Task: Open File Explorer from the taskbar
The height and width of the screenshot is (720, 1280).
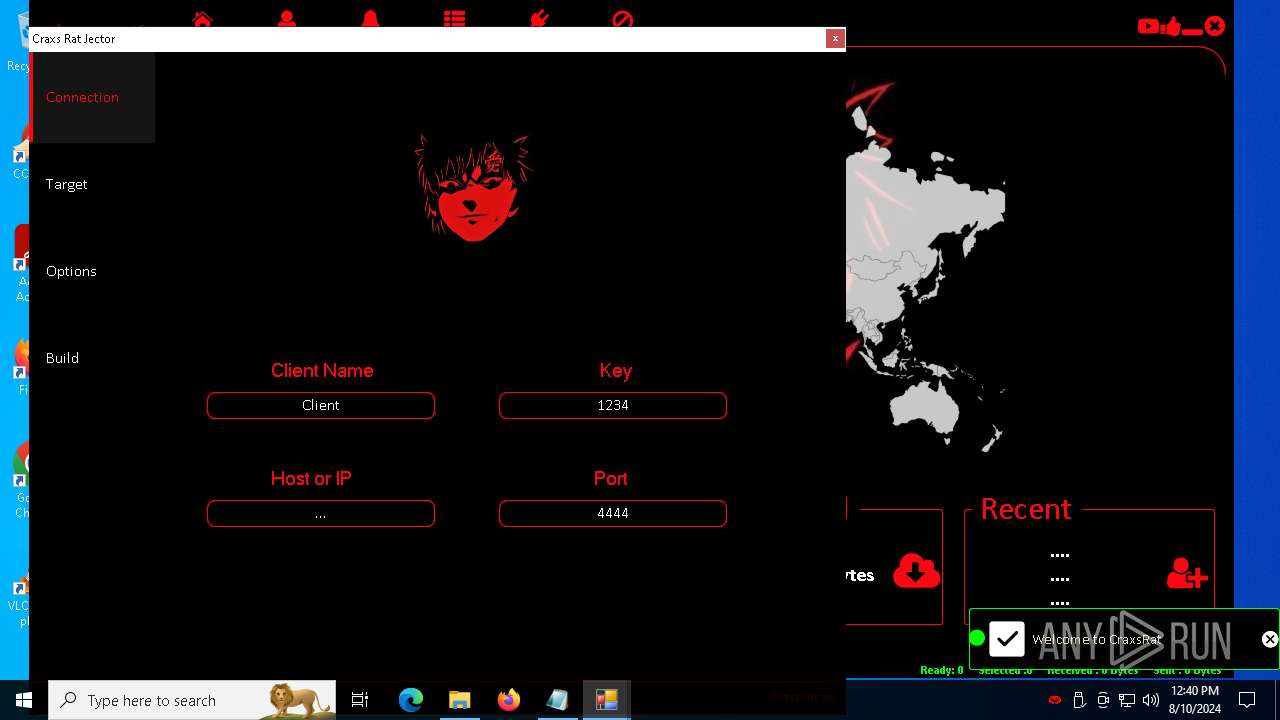Action: coord(459,700)
